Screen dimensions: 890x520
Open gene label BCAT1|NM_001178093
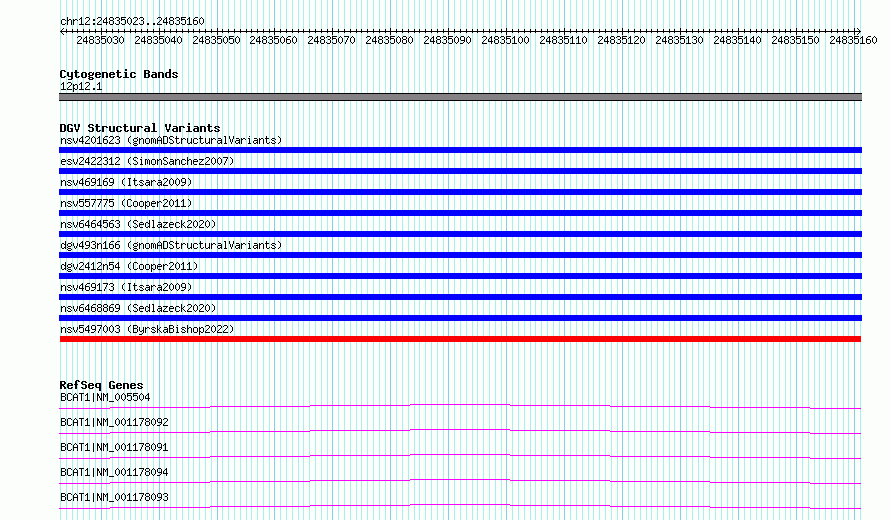point(114,497)
